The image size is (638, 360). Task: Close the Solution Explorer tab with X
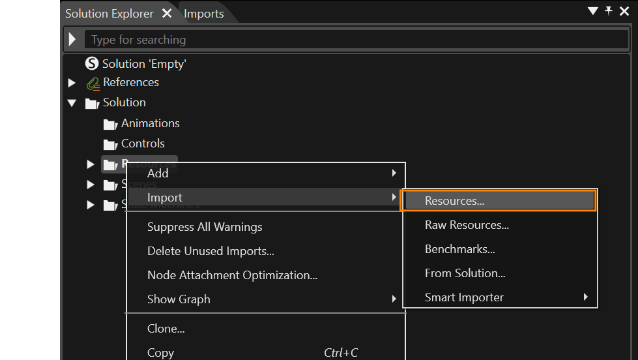tap(167, 13)
